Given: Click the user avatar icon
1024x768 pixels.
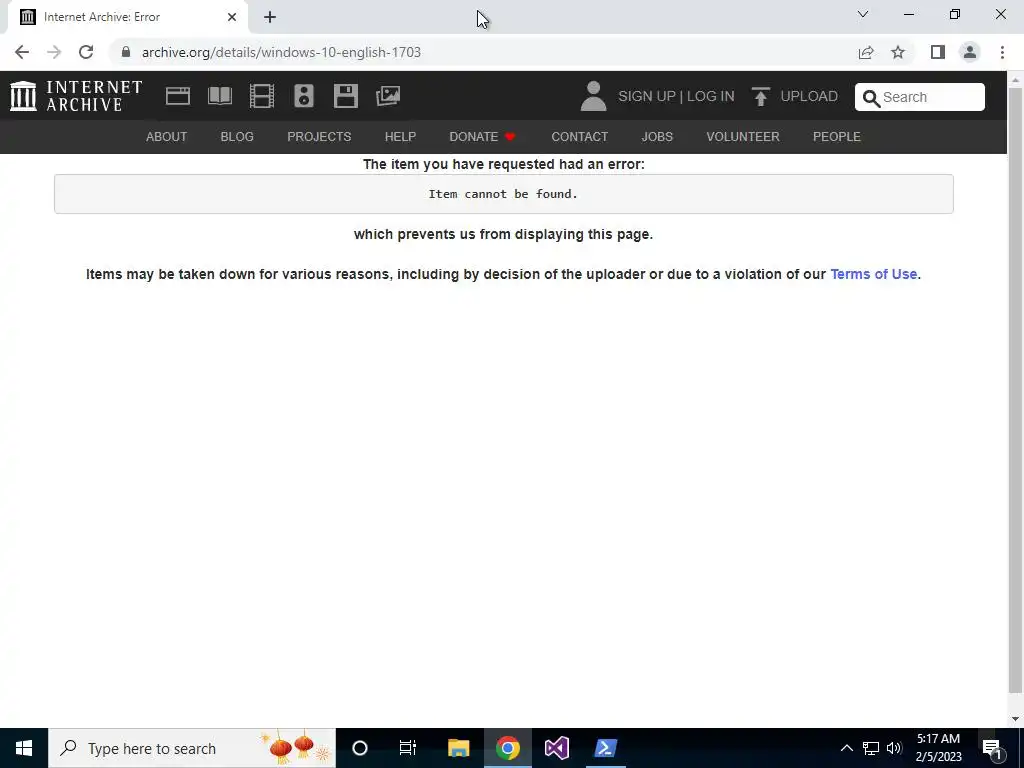Looking at the screenshot, I should (593, 96).
